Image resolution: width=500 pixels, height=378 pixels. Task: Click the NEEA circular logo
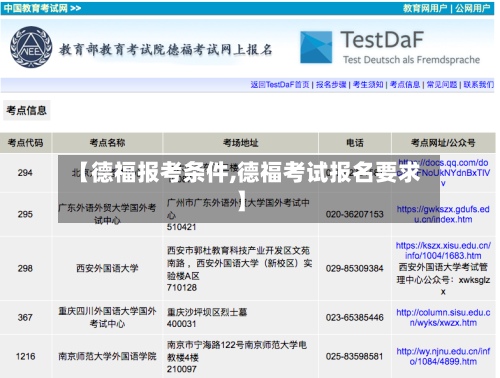31,47
